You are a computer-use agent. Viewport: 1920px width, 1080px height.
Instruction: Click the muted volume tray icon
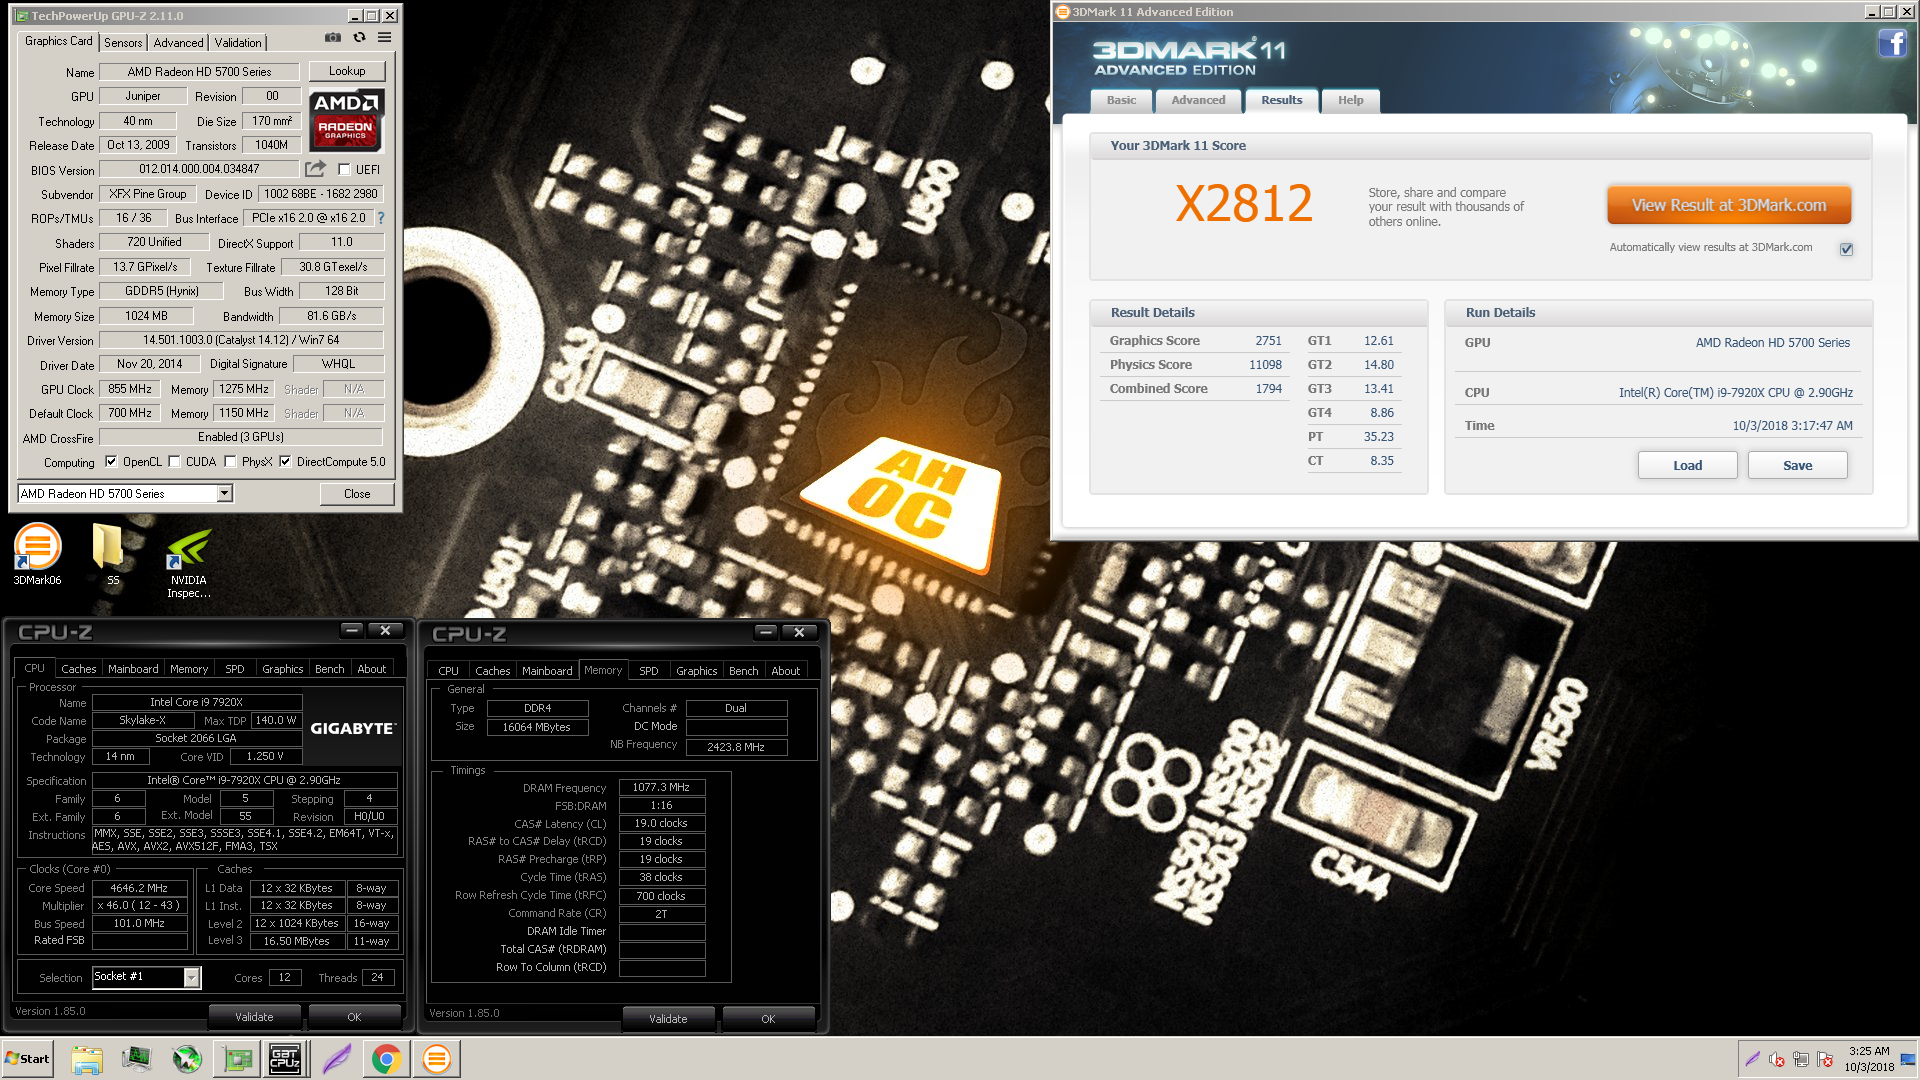click(x=1777, y=1060)
